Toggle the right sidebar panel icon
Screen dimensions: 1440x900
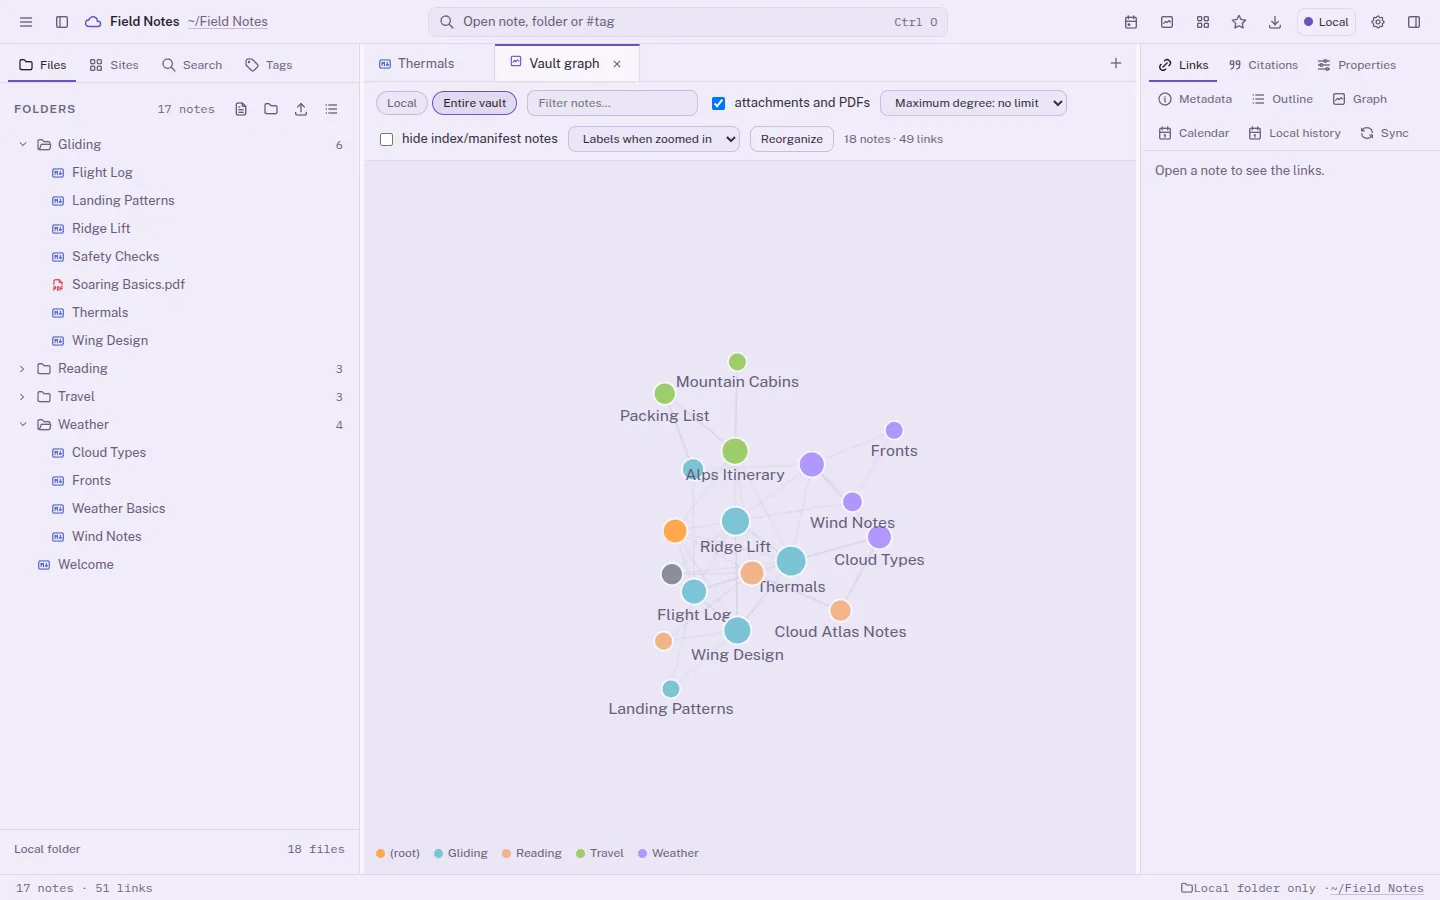click(1414, 22)
